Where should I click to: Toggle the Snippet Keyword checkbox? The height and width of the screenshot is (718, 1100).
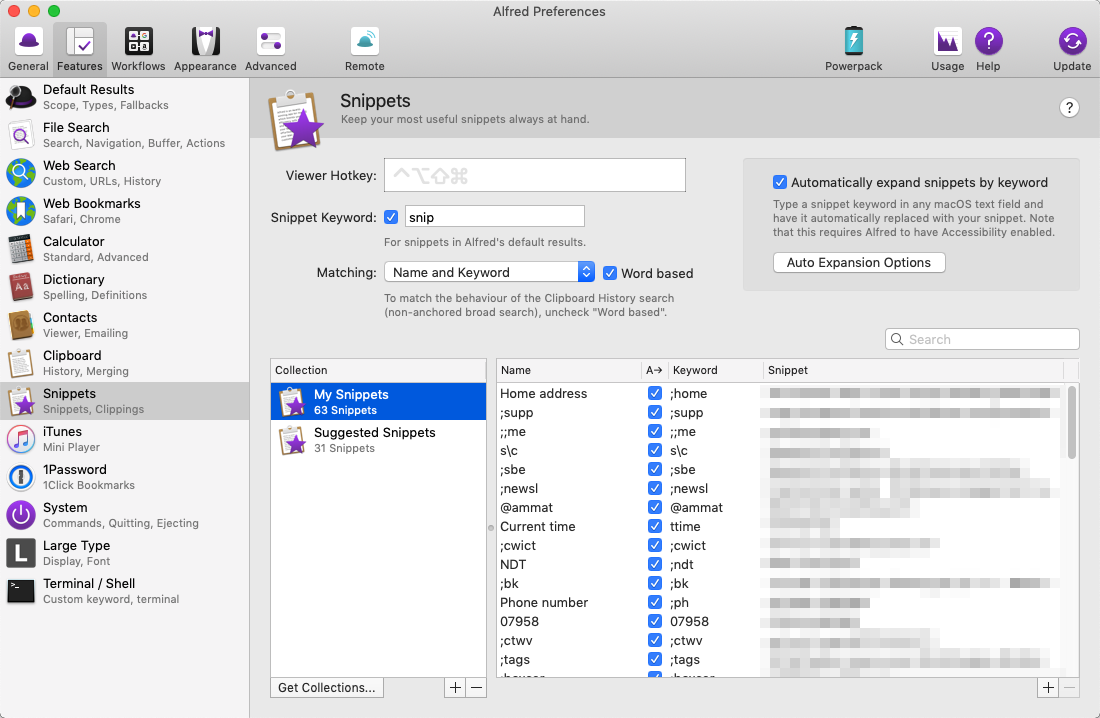pyautogui.click(x=391, y=217)
